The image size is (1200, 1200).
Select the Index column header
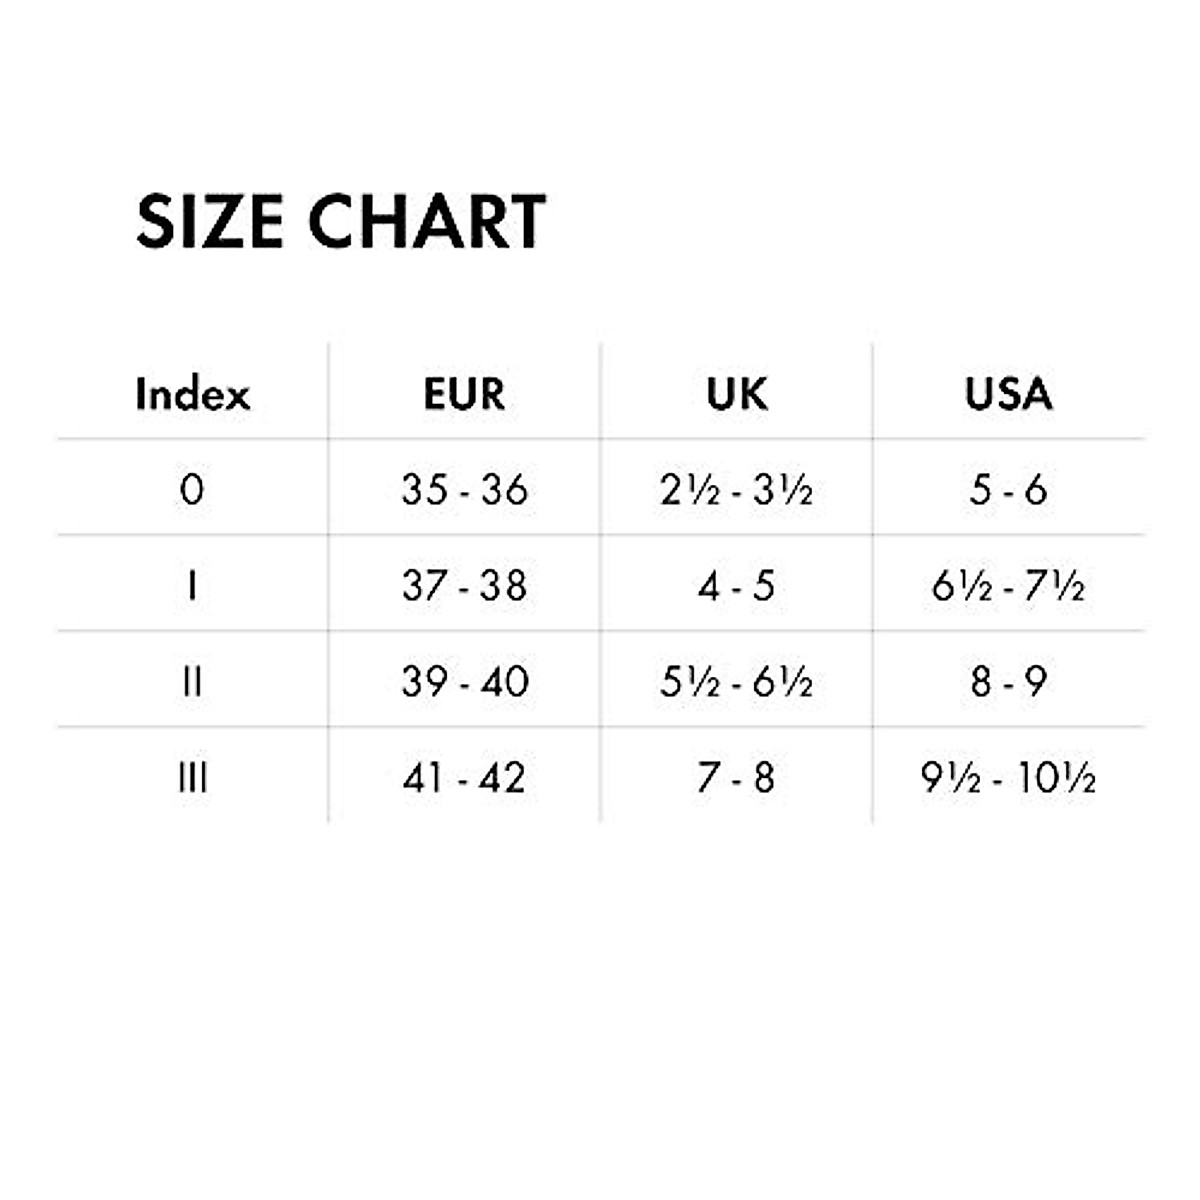tap(192, 394)
